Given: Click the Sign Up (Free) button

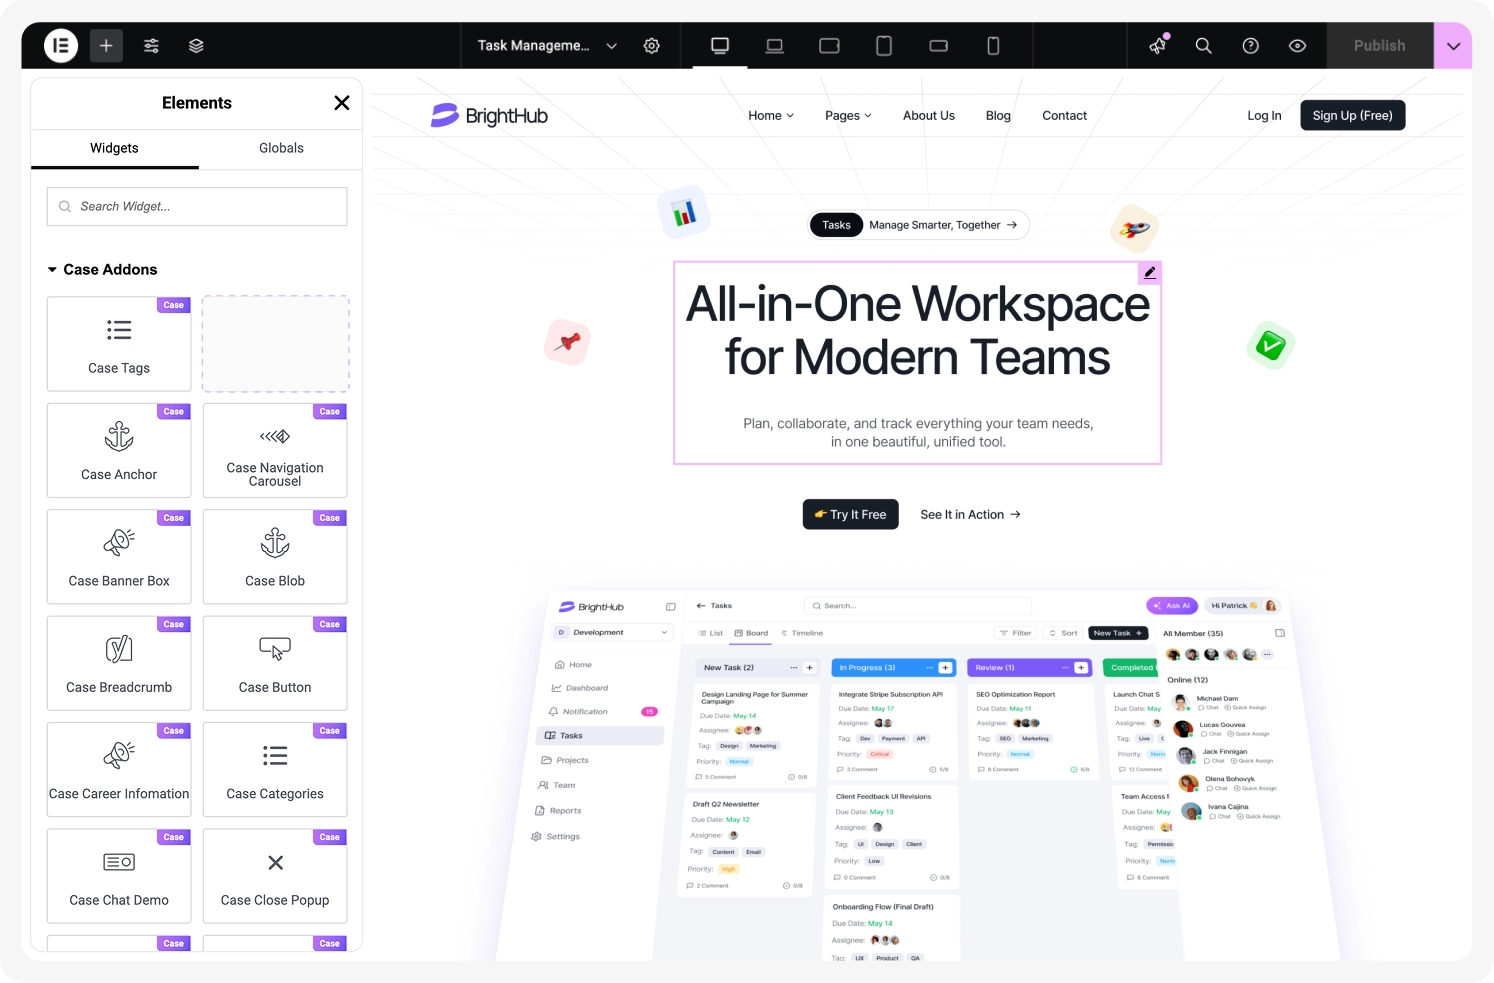Looking at the screenshot, I should click(x=1352, y=116).
